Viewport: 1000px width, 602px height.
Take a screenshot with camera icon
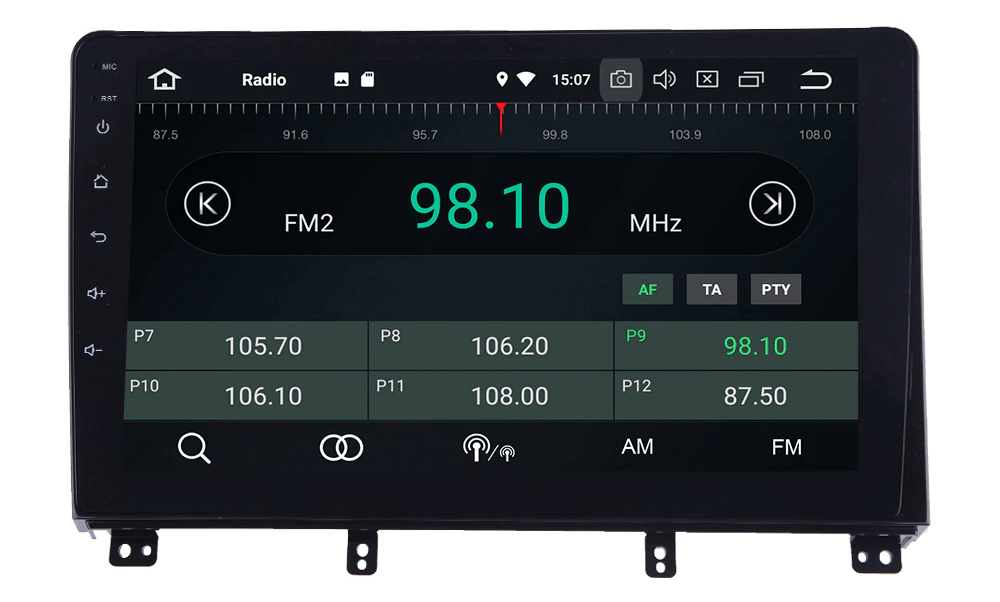tap(621, 79)
